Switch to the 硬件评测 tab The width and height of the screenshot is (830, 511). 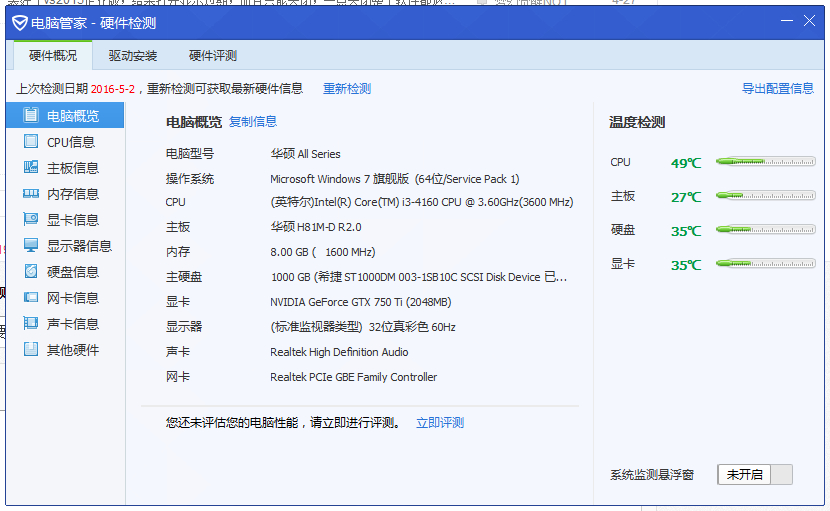coord(212,56)
